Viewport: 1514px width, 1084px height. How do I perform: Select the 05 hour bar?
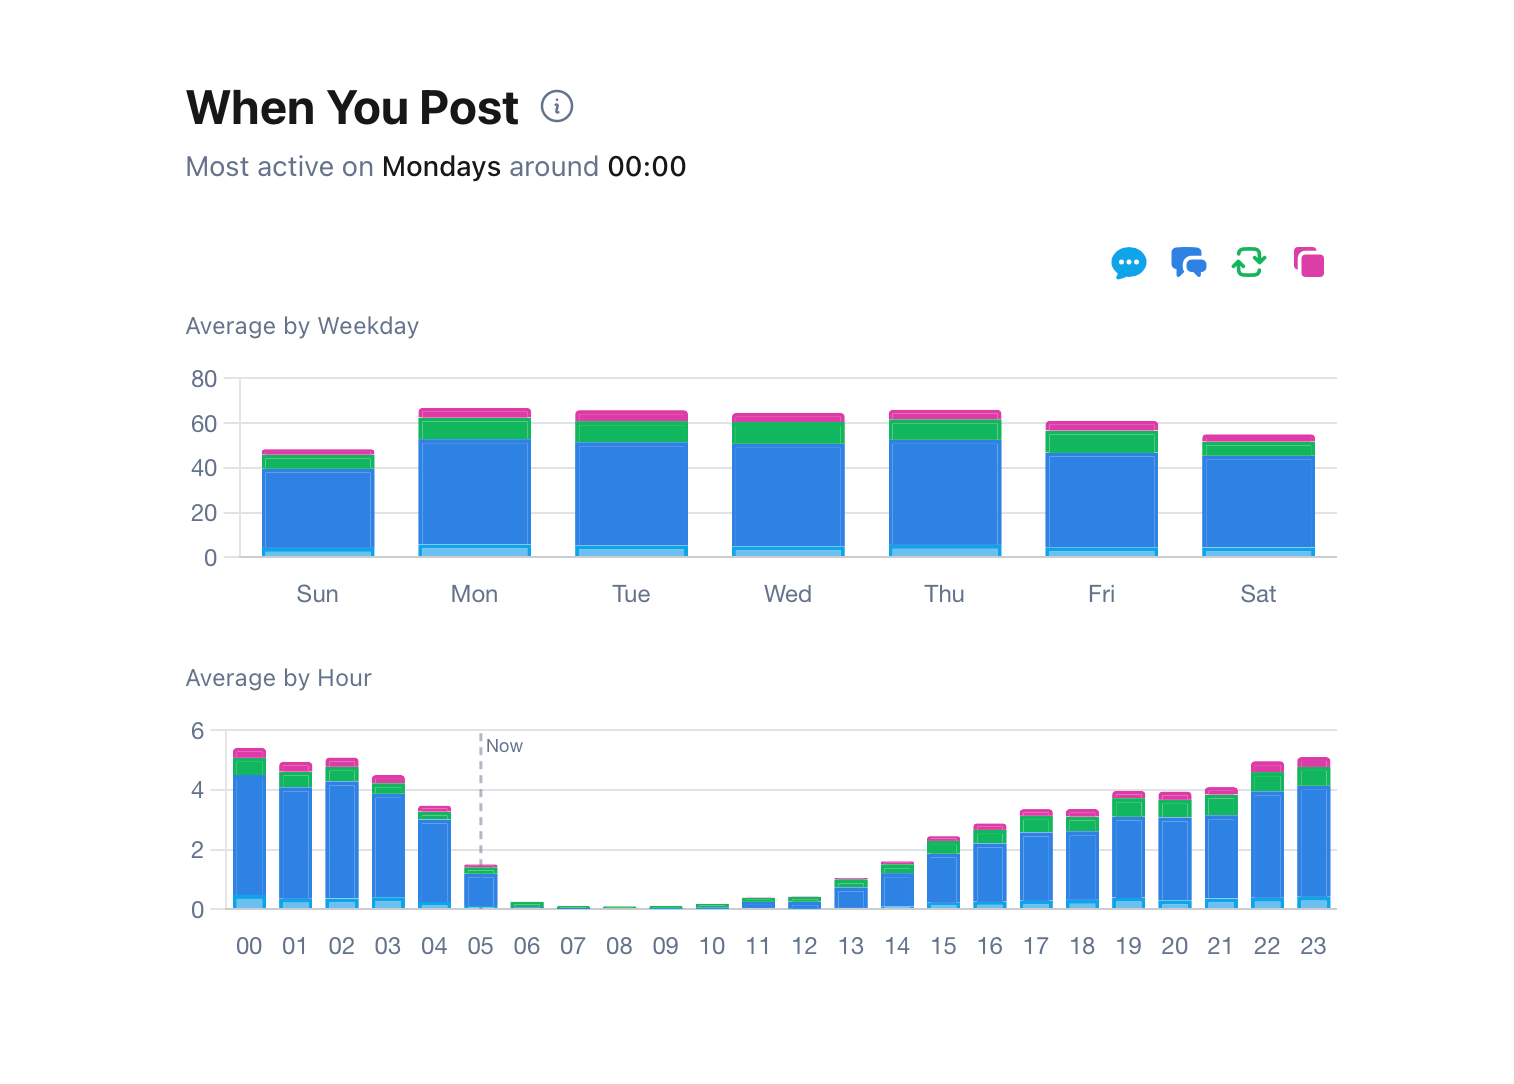(x=481, y=890)
